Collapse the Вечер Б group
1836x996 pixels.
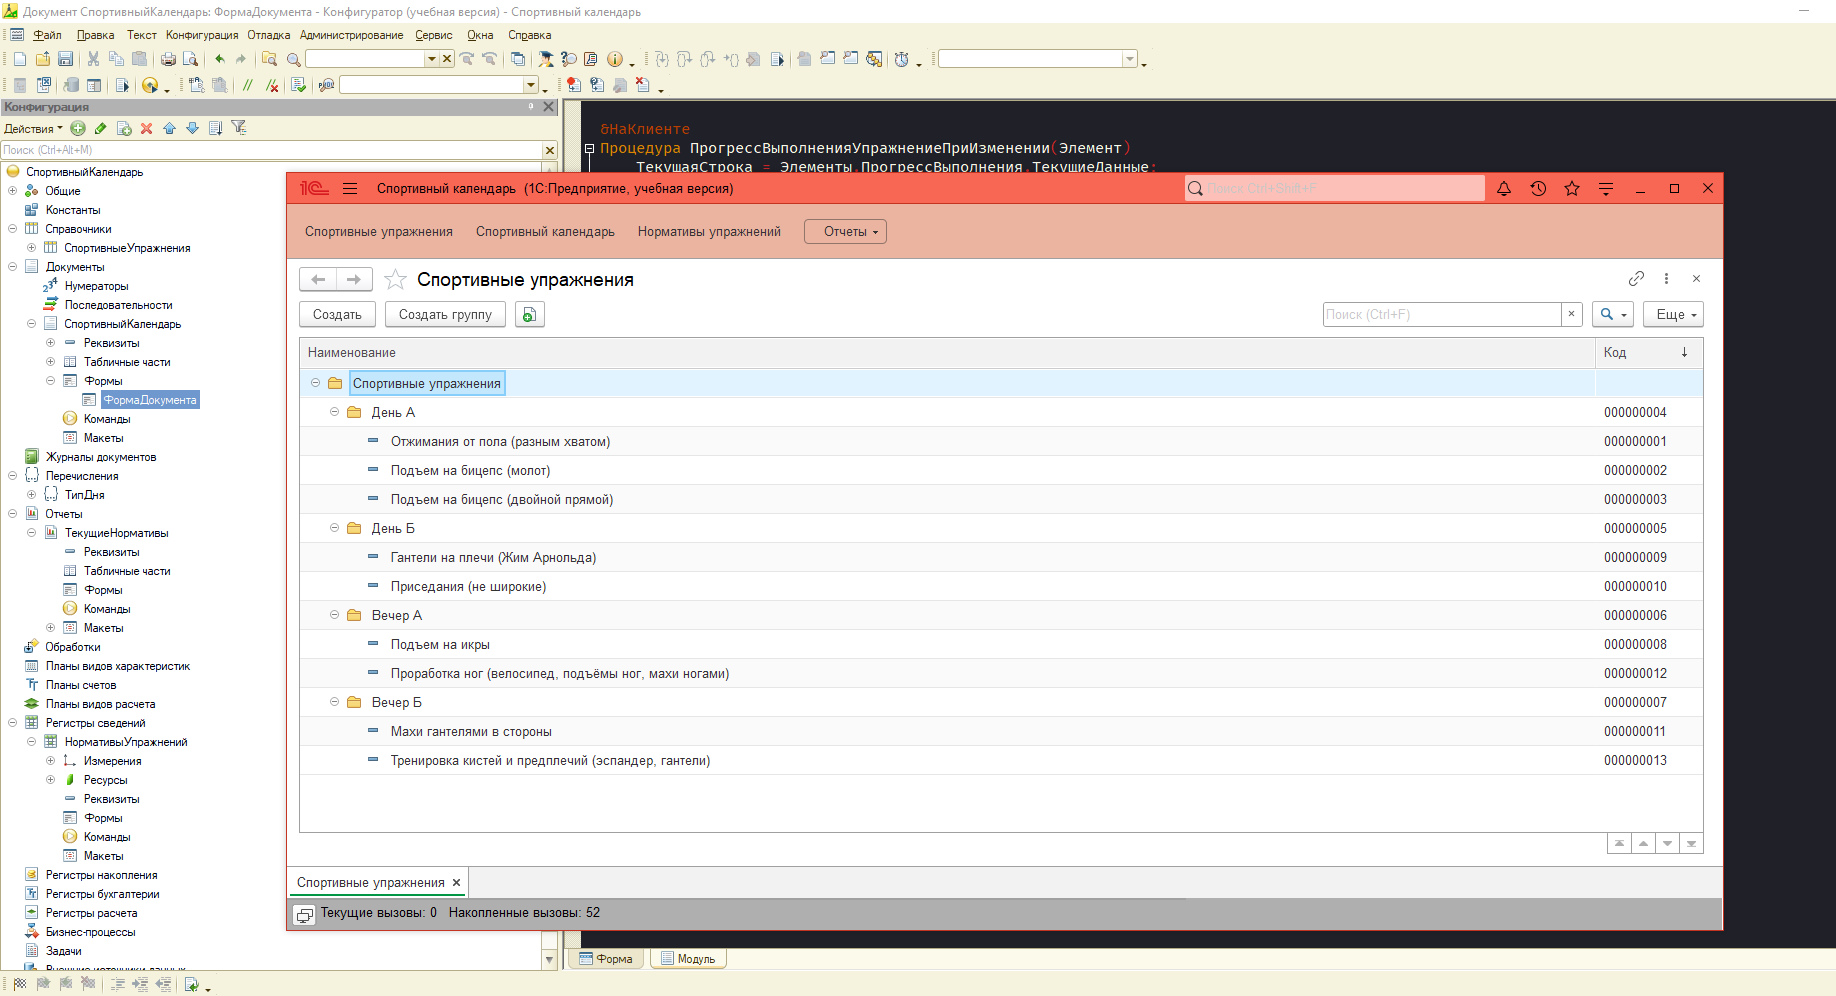(x=335, y=702)
